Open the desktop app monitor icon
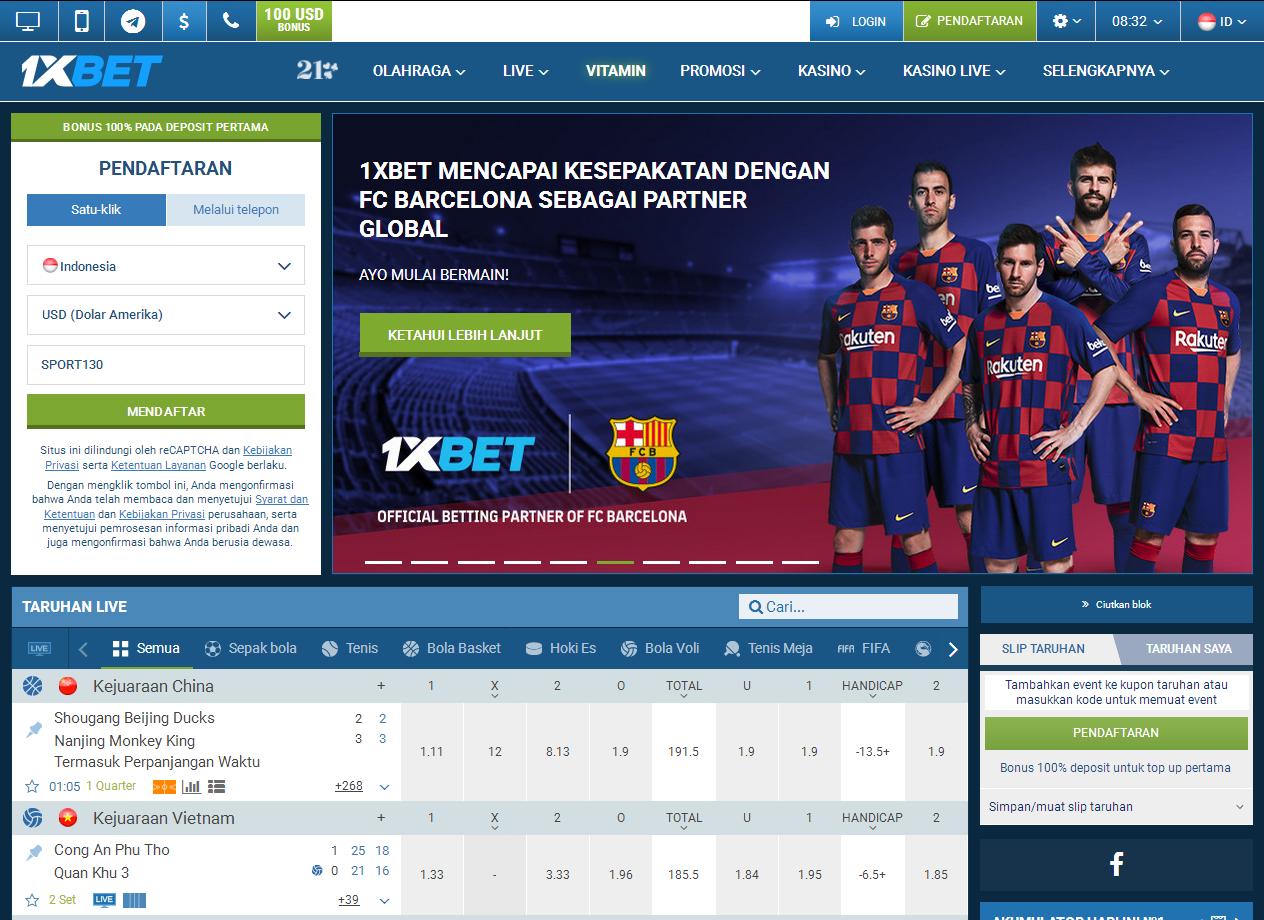Image resolution: width=1264 pixels, height=920 pixels. coord(29,20)
